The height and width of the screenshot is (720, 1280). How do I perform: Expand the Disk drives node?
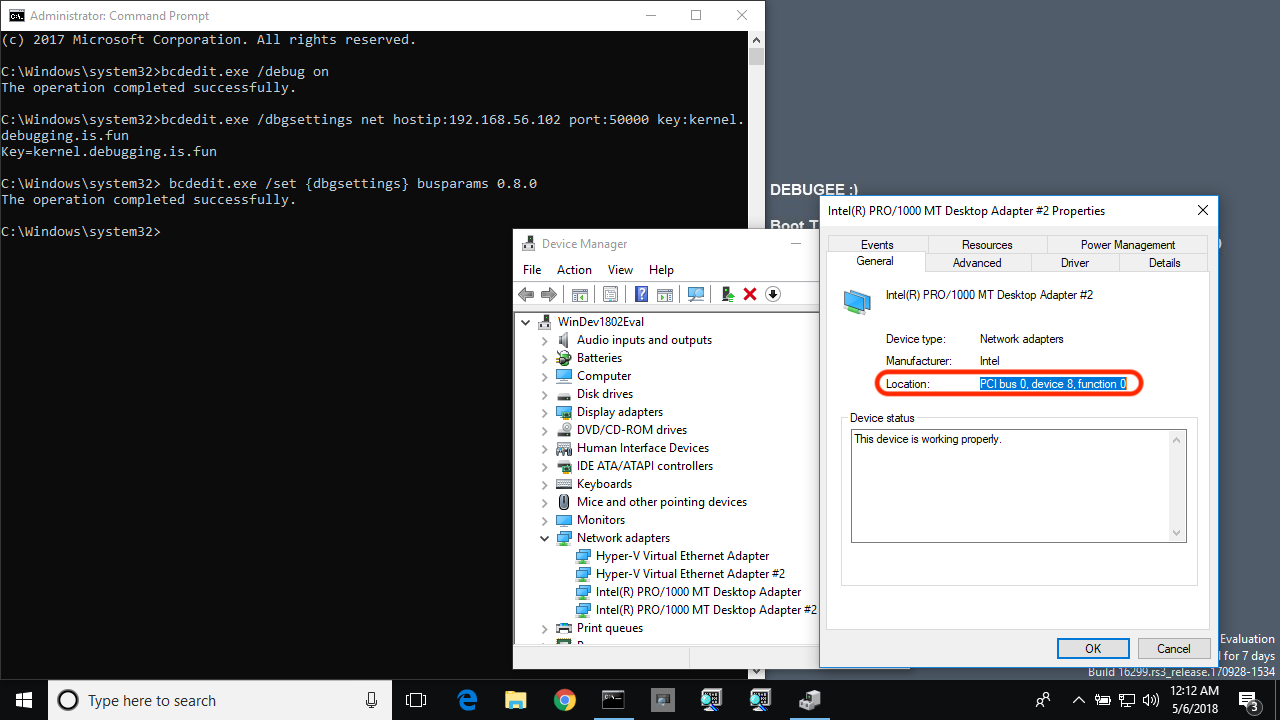pos(545,394)
